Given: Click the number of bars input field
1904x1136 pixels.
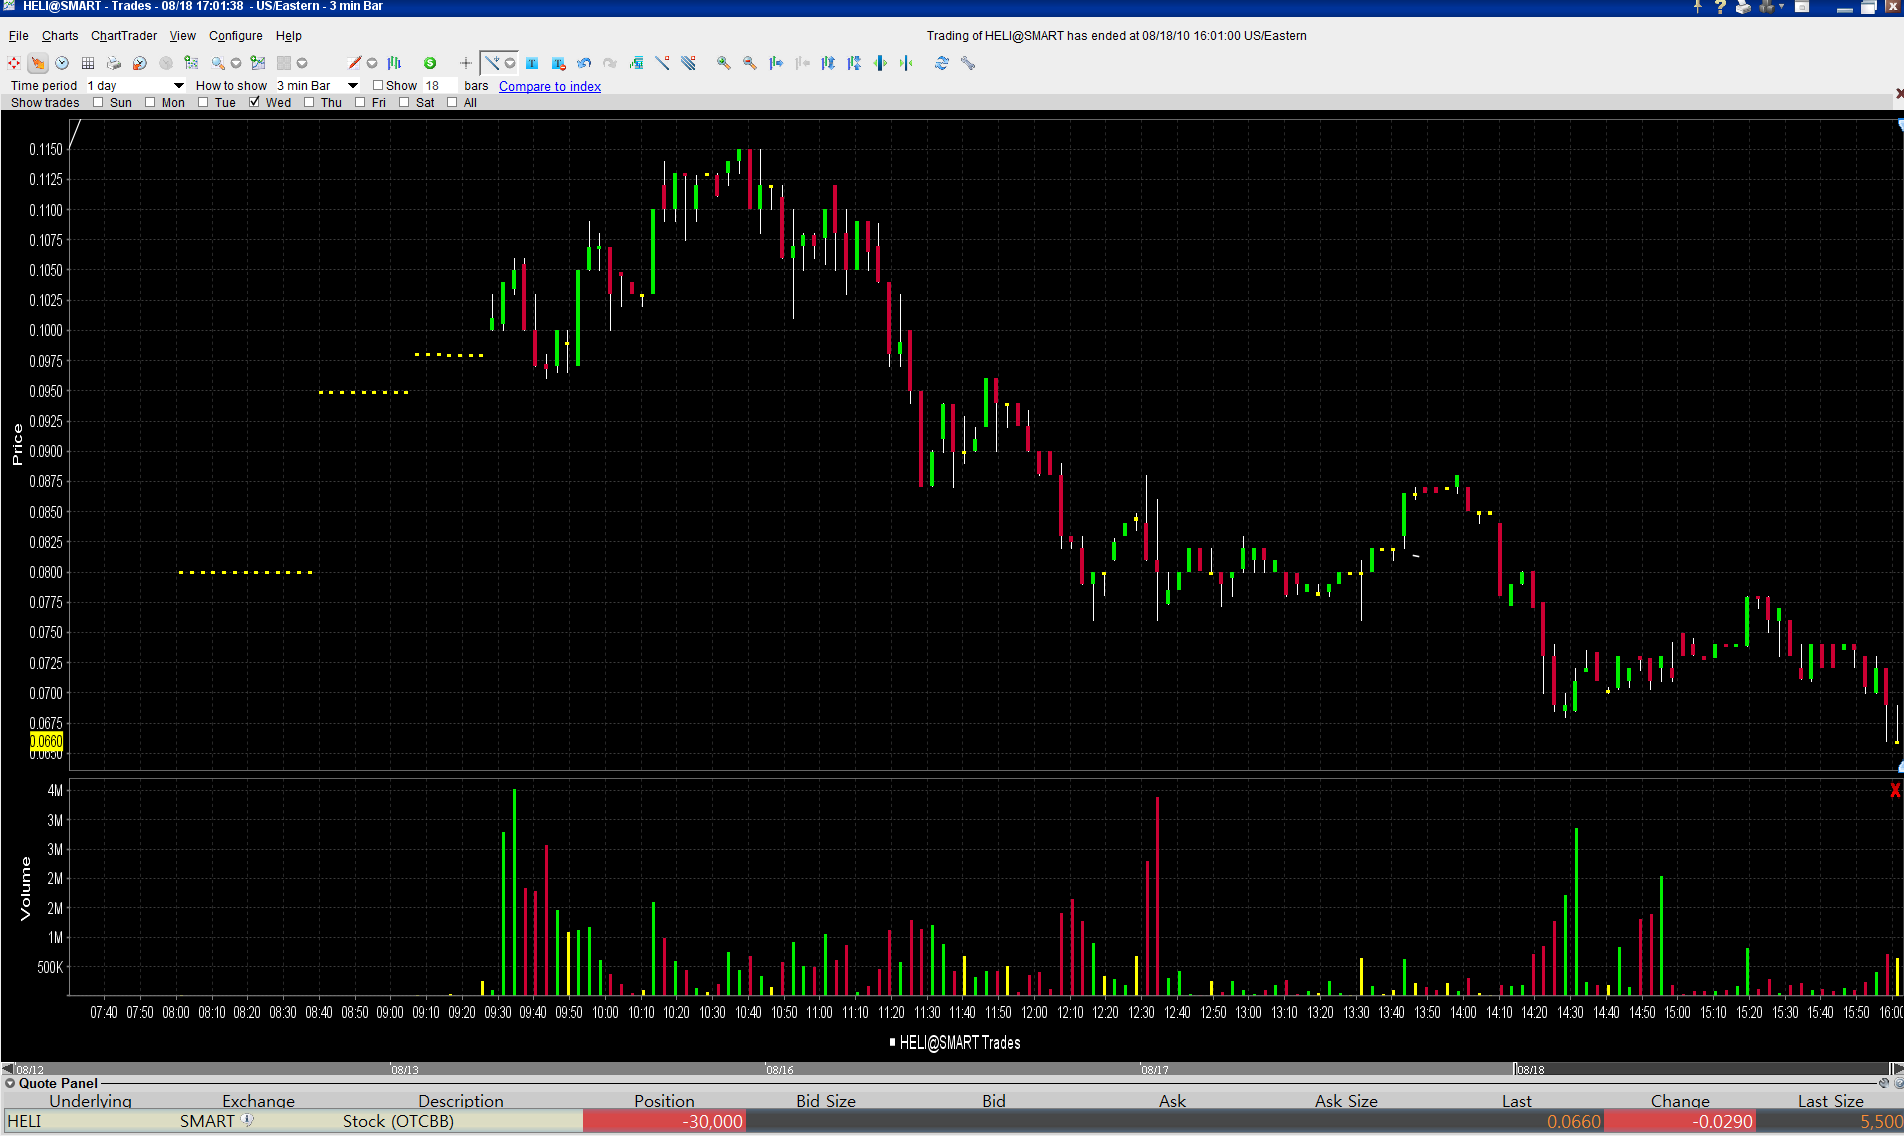Looking at the screenshot, I should [439, 85].
